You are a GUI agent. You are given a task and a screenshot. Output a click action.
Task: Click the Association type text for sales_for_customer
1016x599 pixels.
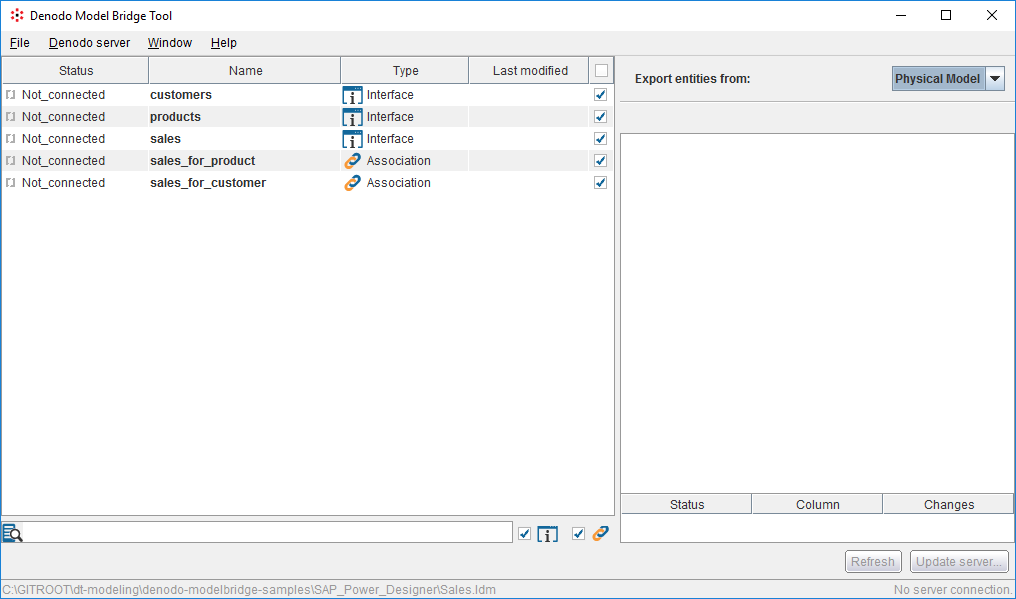pyautogui.click(x=398, y=183)
